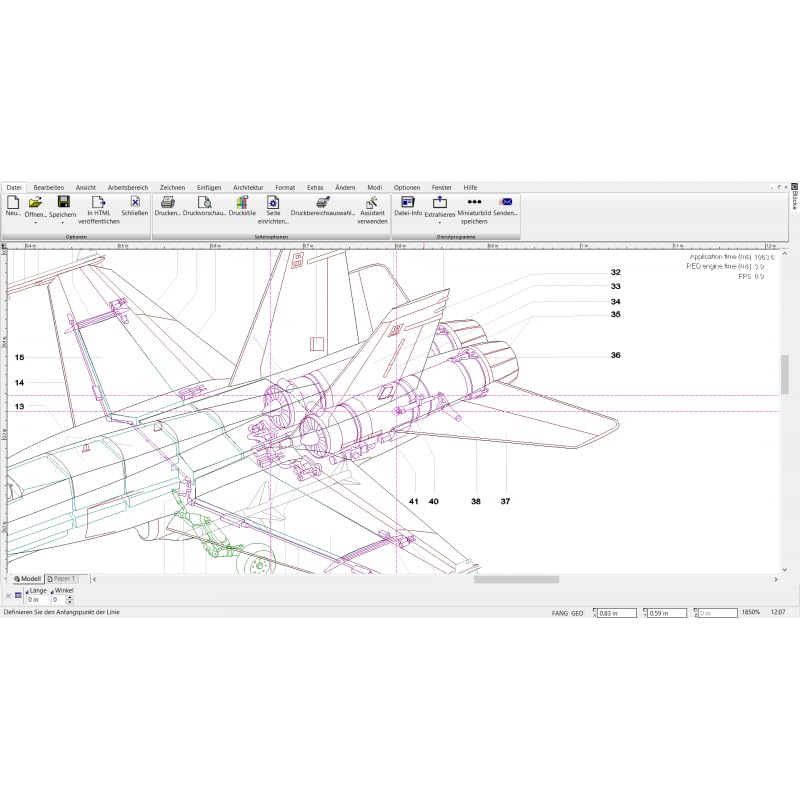Image resolution: width=800 pixels, height=800 pixels.
Task: Decrease Winkel with stepper down arrow
Action: pyautogui.click(x=70, y=602)
